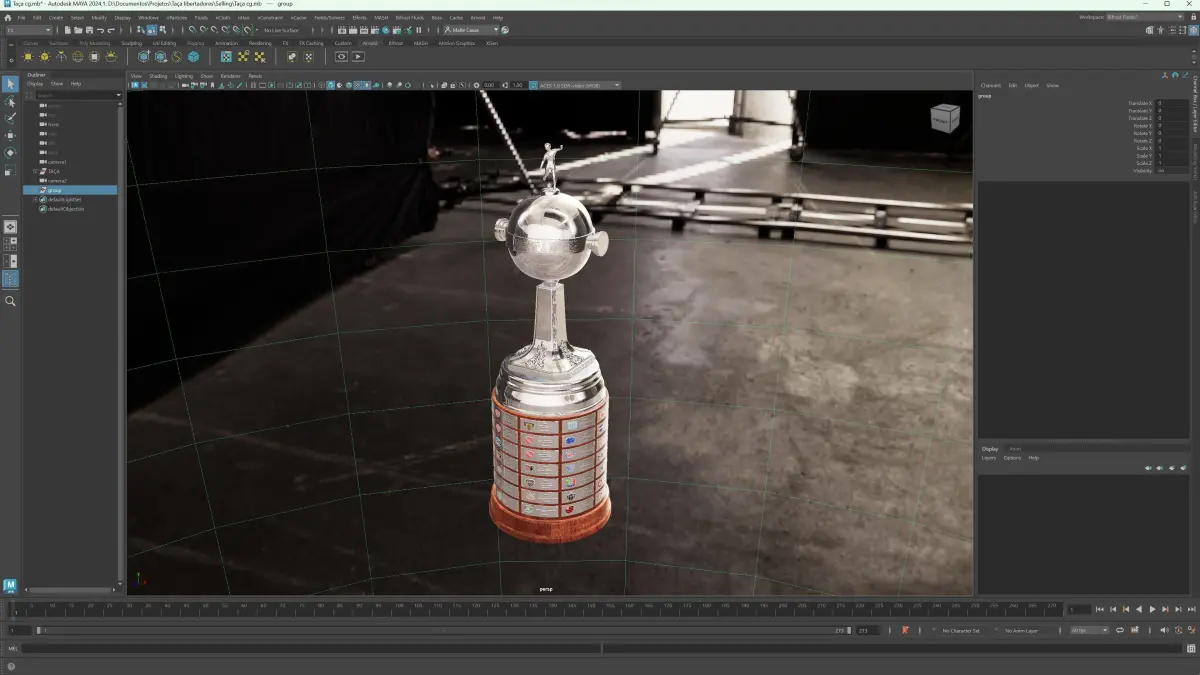This screenshot has height=675, width=1200.
Task: Toggle viewport grid display icon
Action: [253, 85]
